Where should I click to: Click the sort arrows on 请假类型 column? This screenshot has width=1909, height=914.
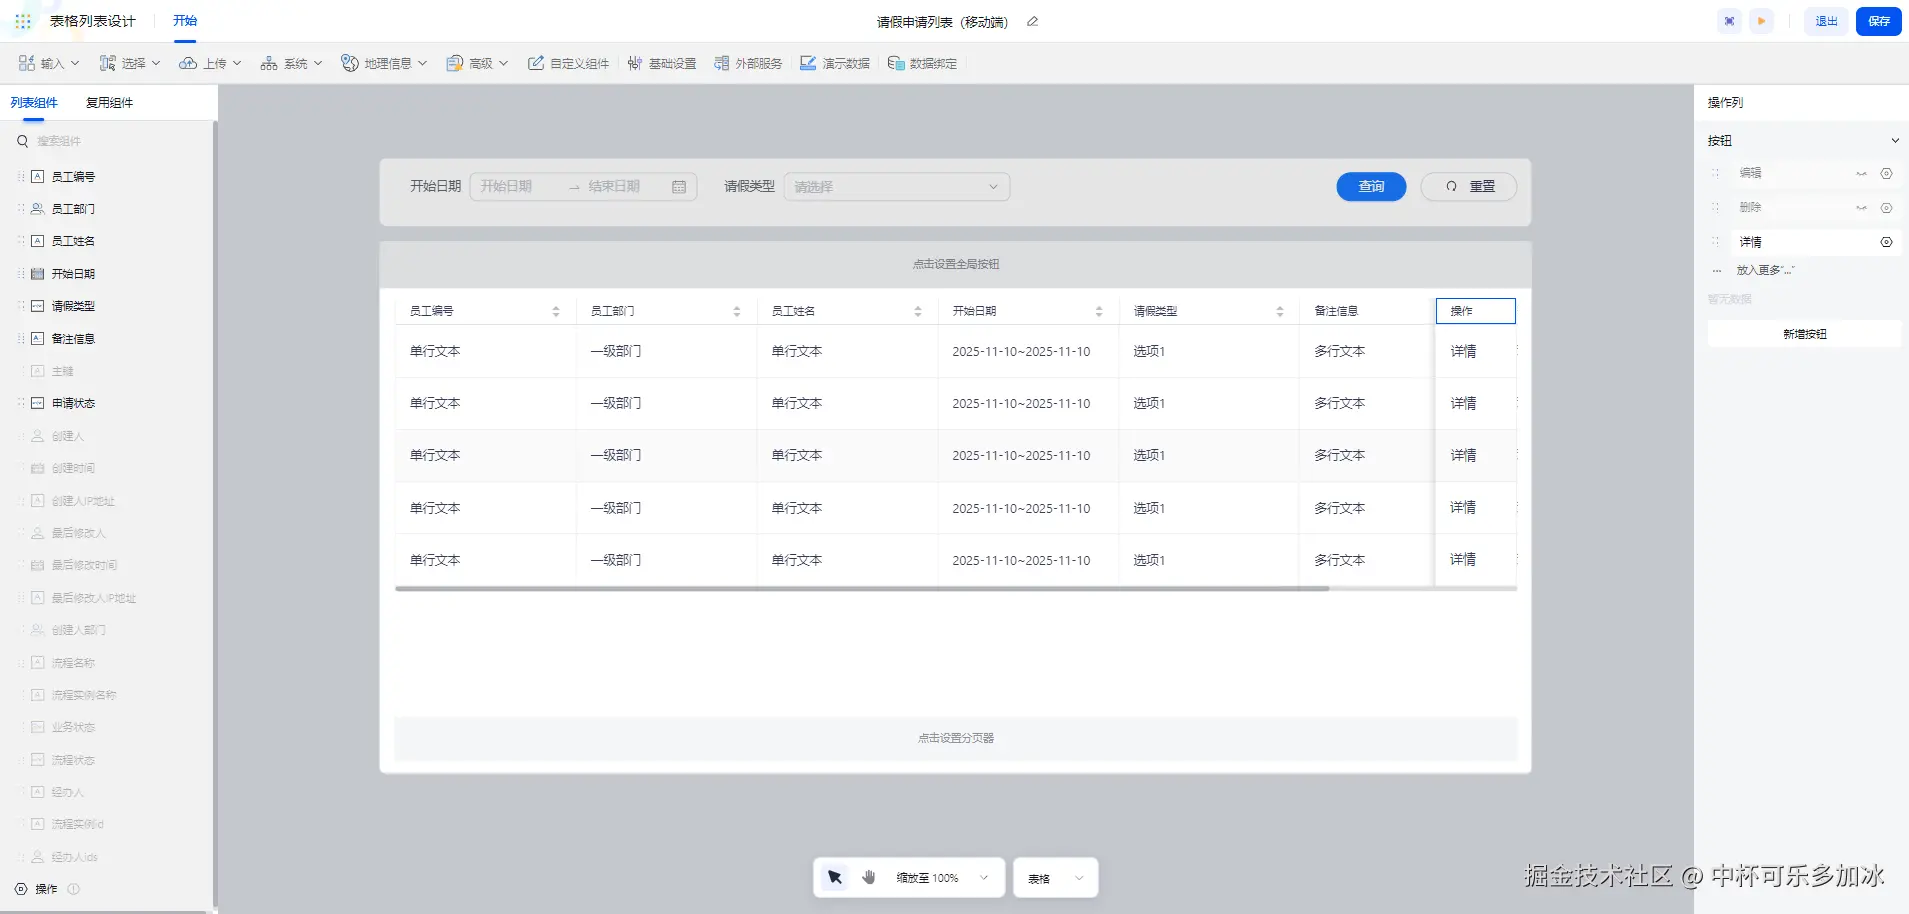point(1280,312)
